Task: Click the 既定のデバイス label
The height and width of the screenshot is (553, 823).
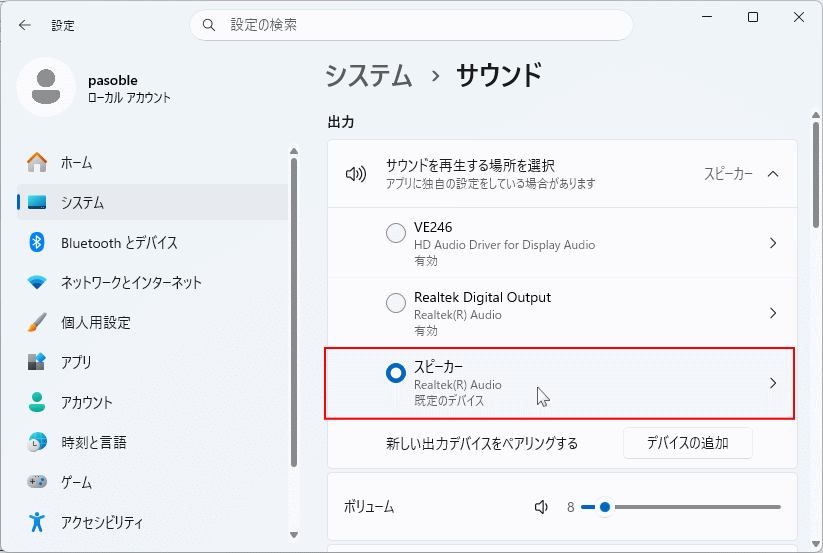Action: (449, 400)
